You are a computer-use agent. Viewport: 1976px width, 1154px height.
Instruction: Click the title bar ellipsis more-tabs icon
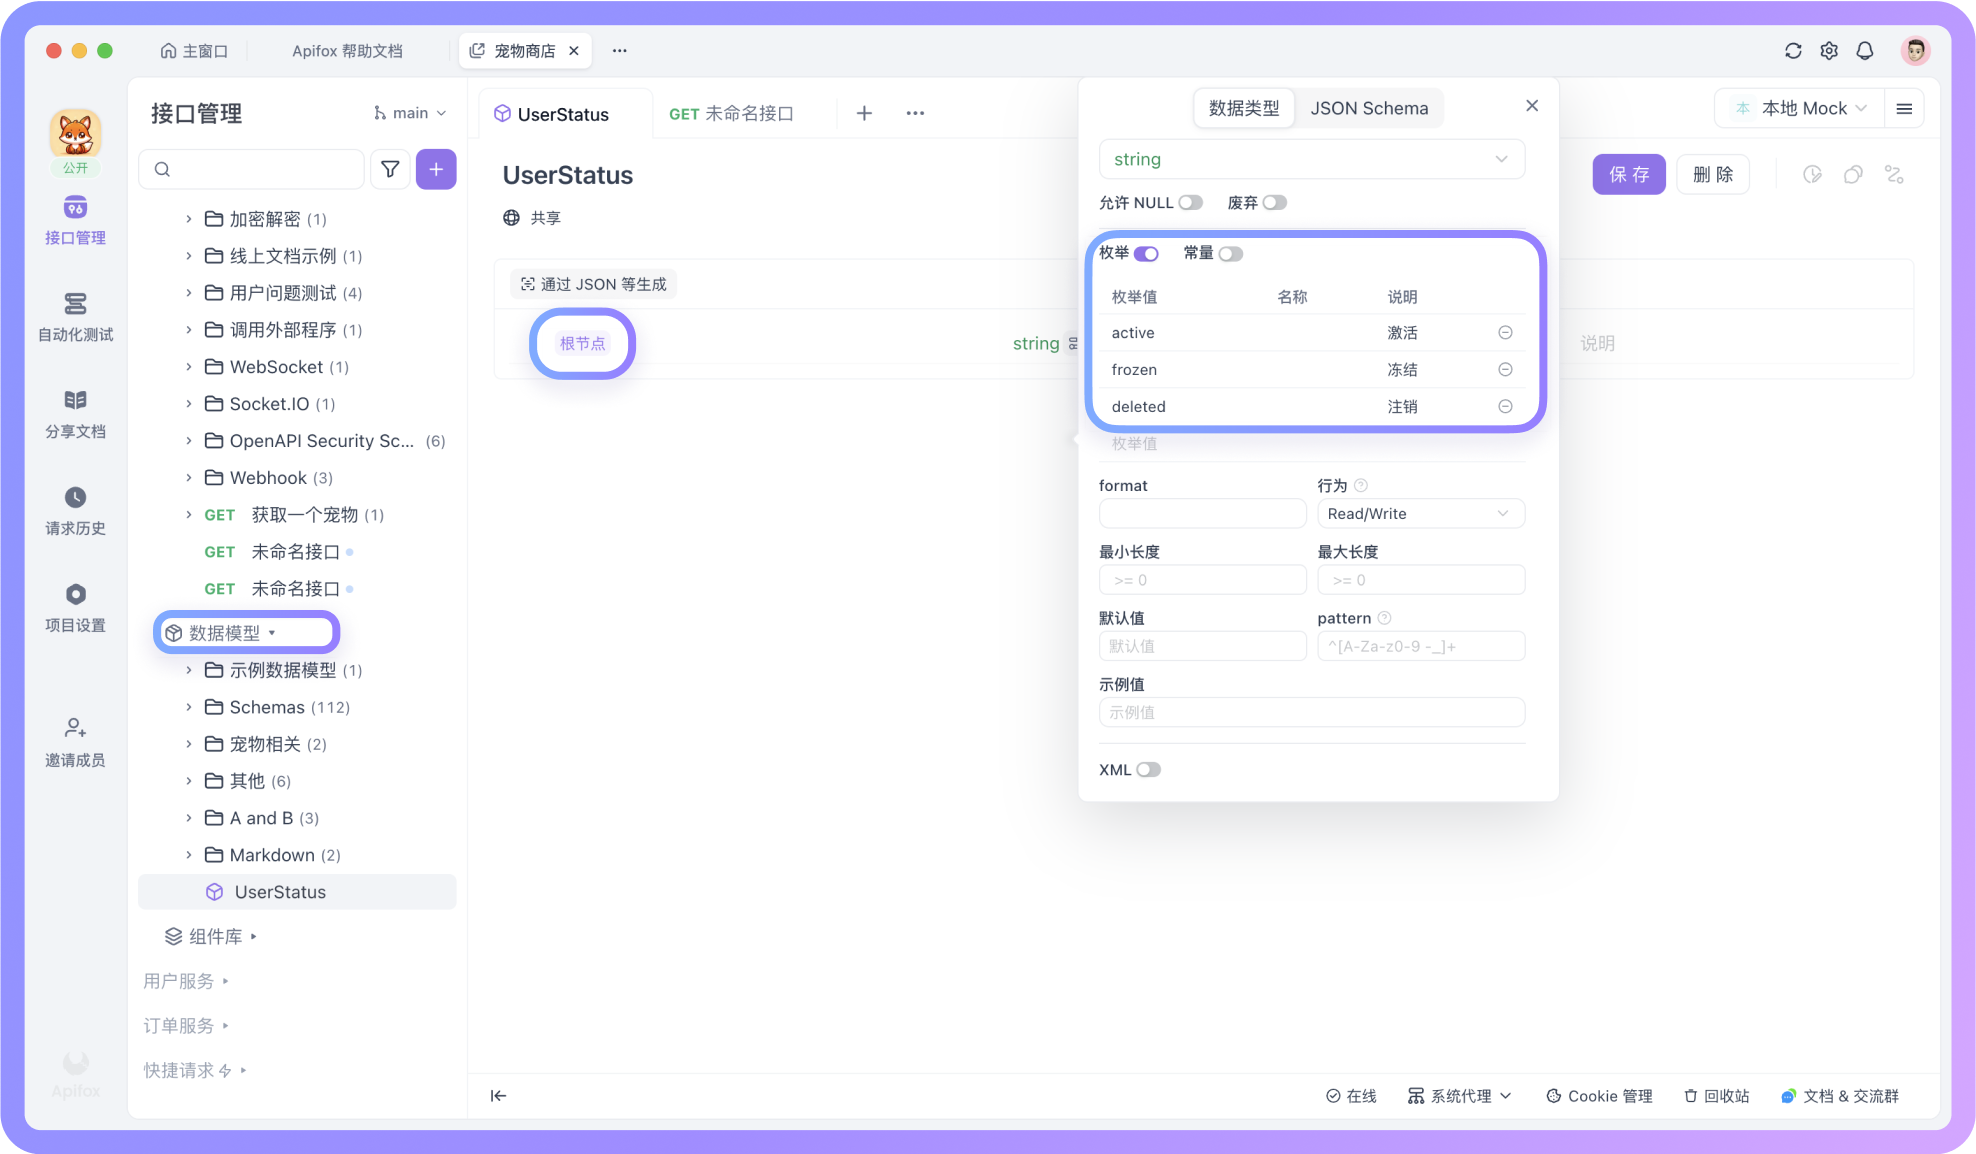[x=620, y=51]
